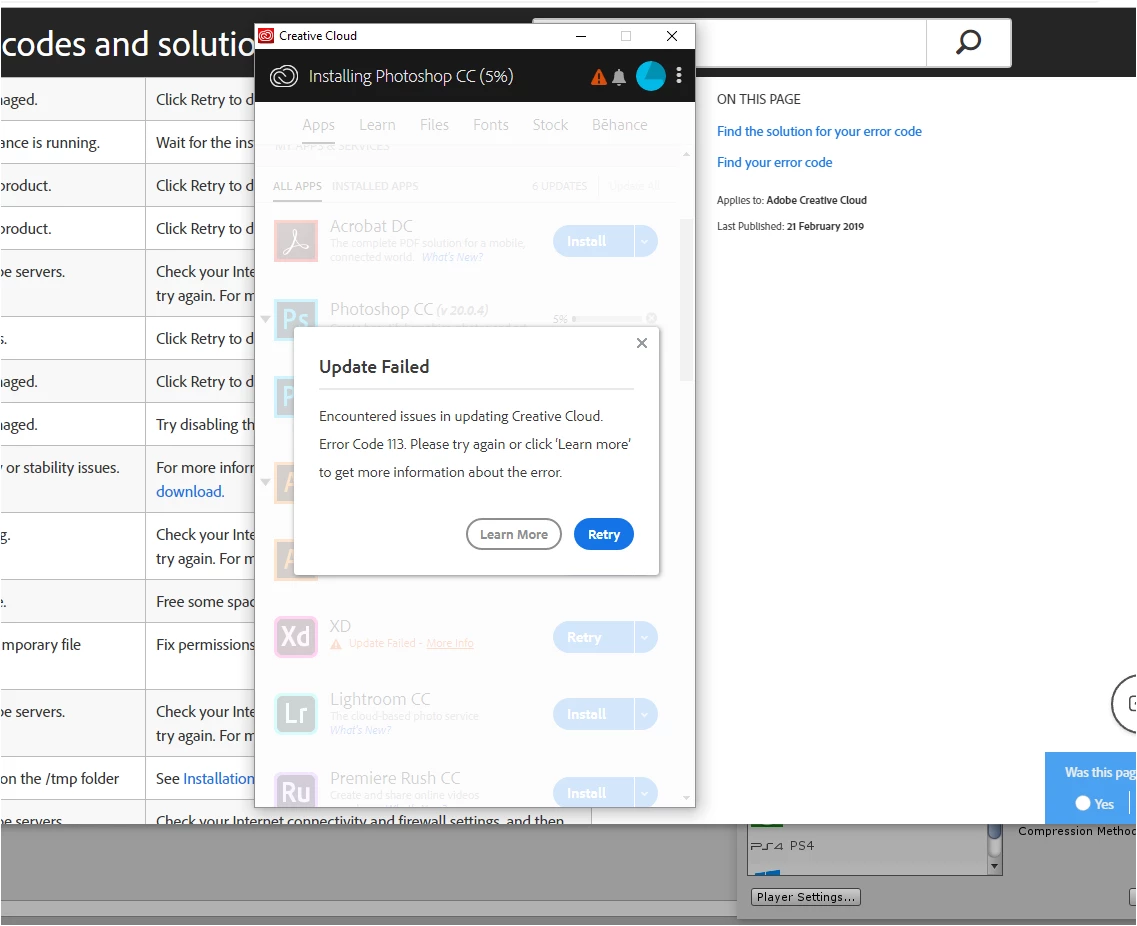Click the Update All button
The height and width of the screenshot is (926, 1137).
(634, 186)
